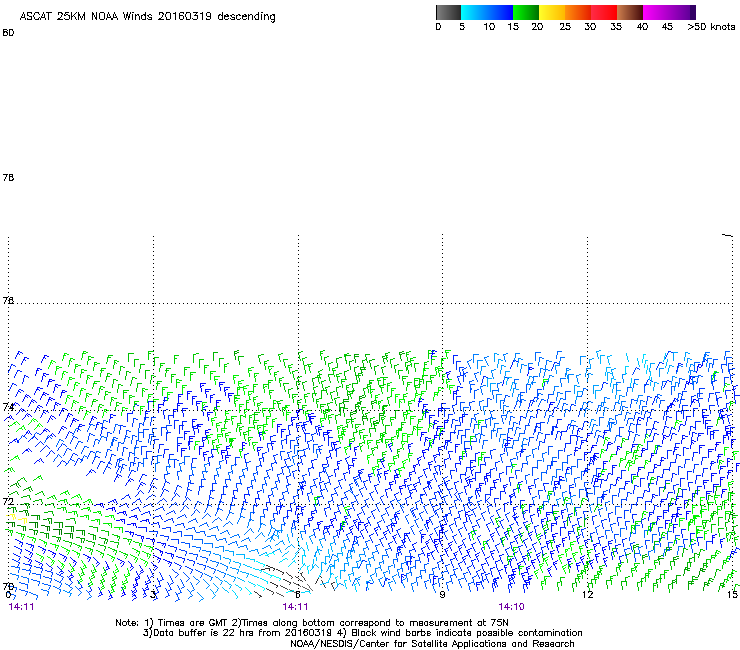Viewport: 740px width, 650px height.
Task: Click the '20' label under the color bar
Action: (x=537, y=27)
